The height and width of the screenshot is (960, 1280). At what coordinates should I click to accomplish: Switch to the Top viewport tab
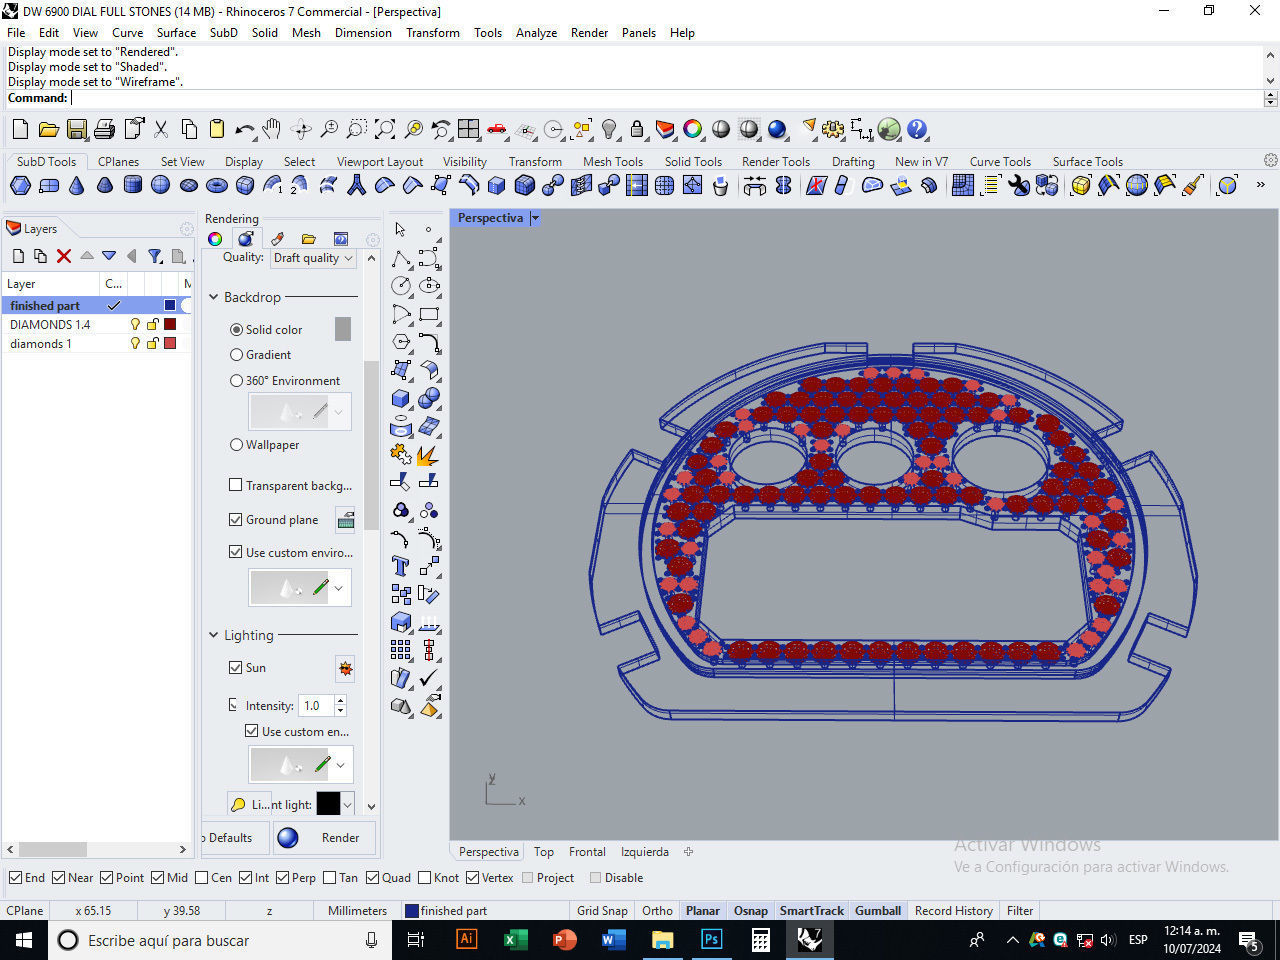point(543,852)
